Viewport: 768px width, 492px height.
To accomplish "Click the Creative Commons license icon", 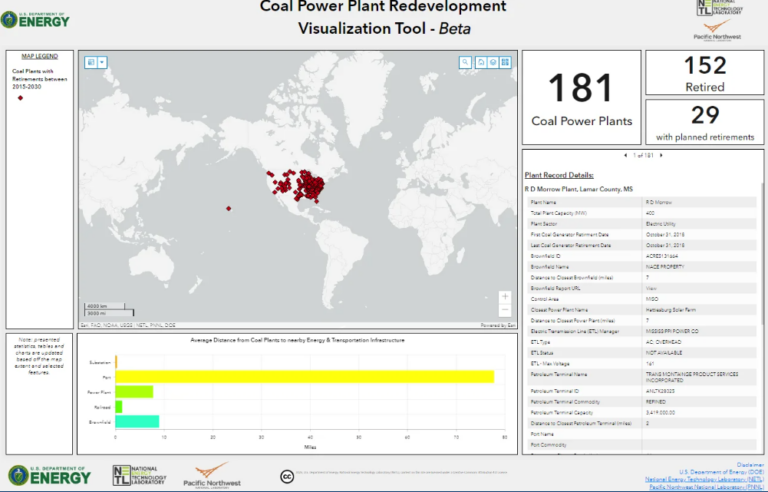I will [x=286, y=476].
